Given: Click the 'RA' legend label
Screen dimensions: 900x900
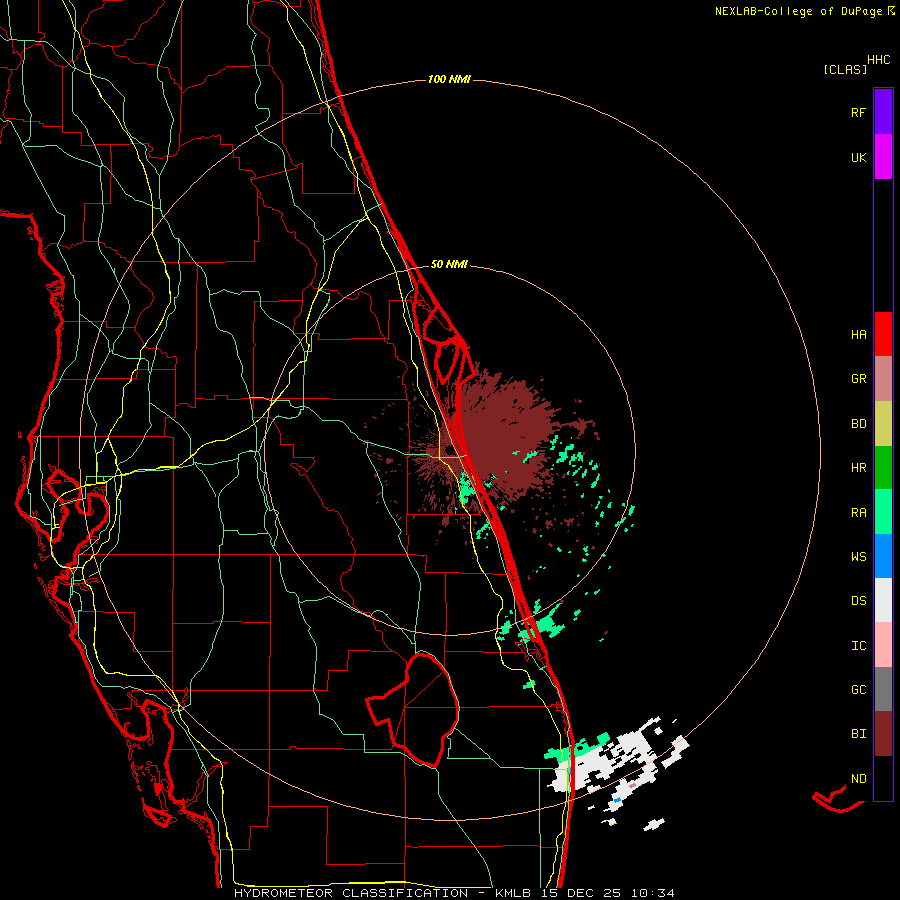Looking at the screenshot, I should pos(858,513).
